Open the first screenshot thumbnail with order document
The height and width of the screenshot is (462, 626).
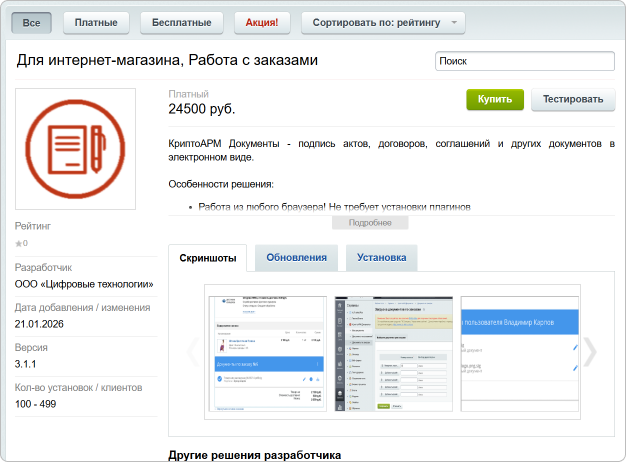[267, 354]
